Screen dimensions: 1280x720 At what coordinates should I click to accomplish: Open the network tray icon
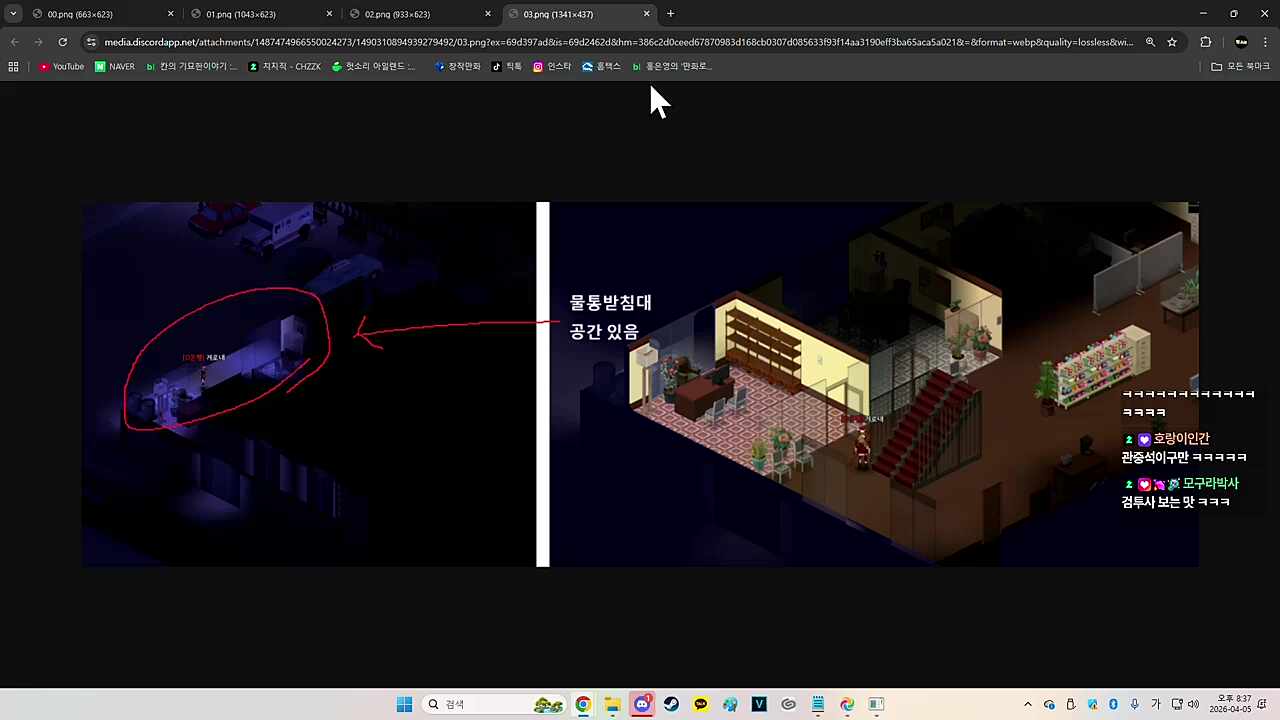pos(1176,704)
